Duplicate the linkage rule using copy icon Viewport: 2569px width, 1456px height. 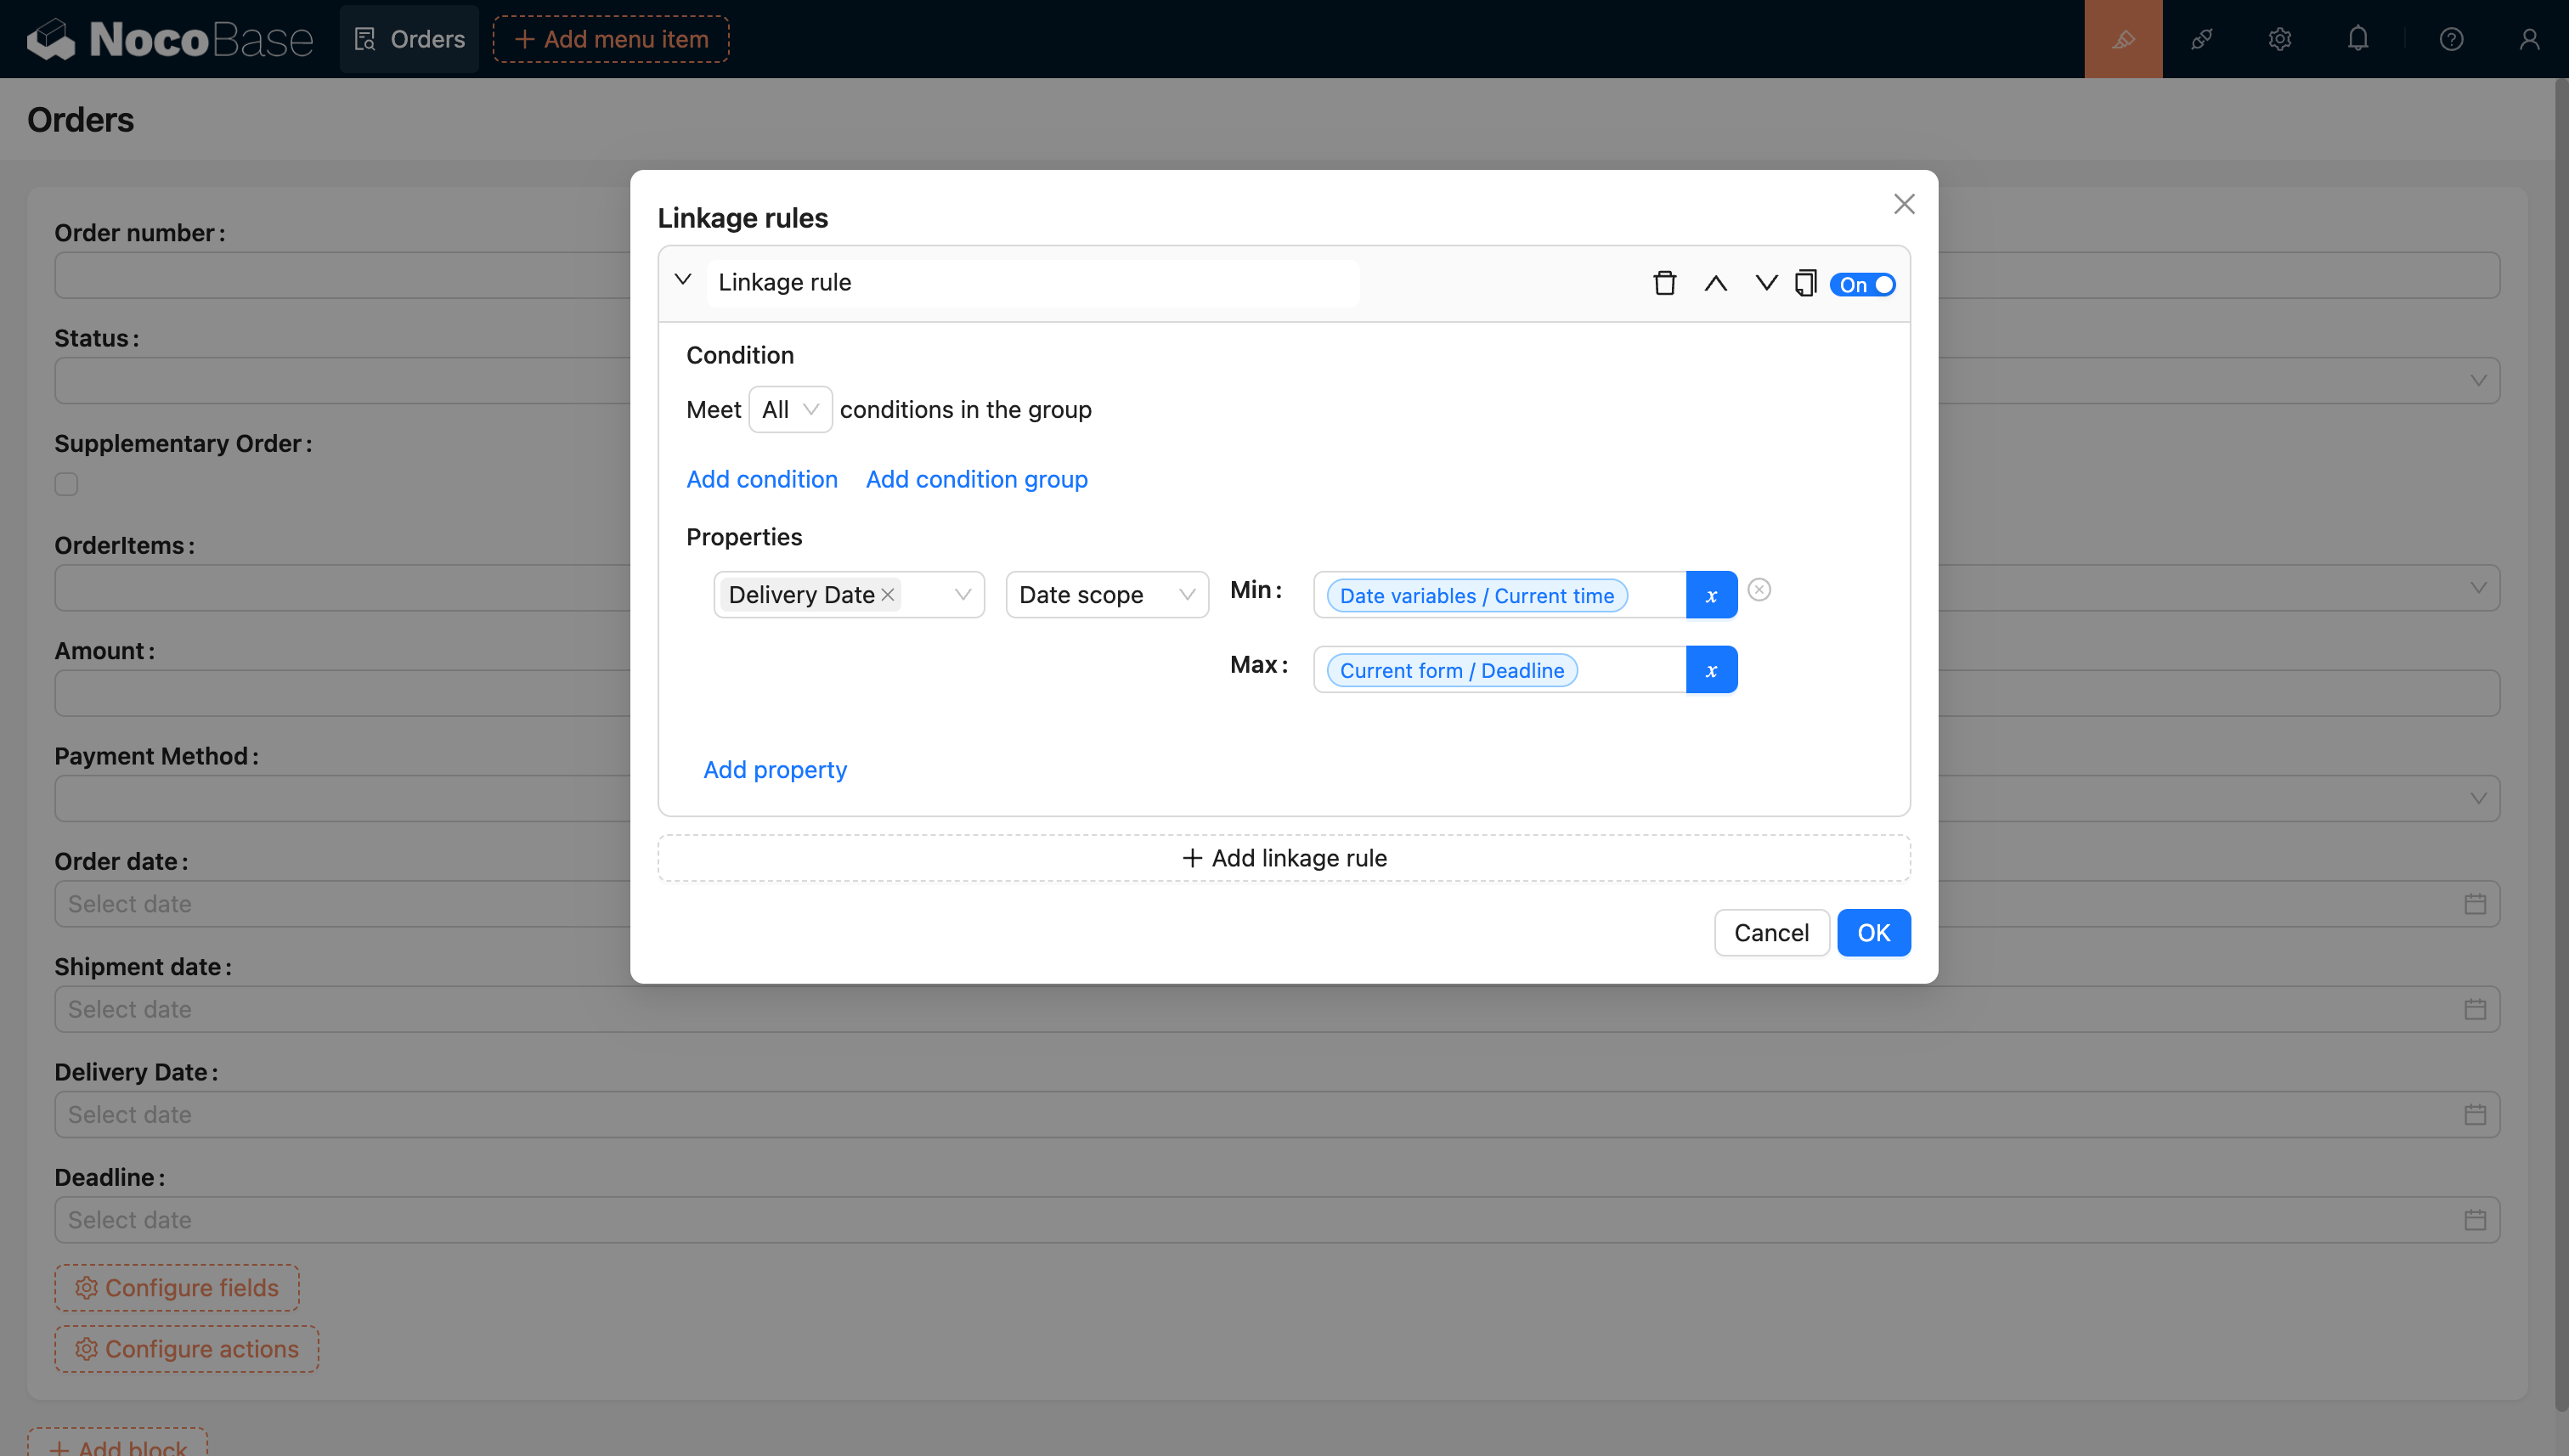point(1805,284)
